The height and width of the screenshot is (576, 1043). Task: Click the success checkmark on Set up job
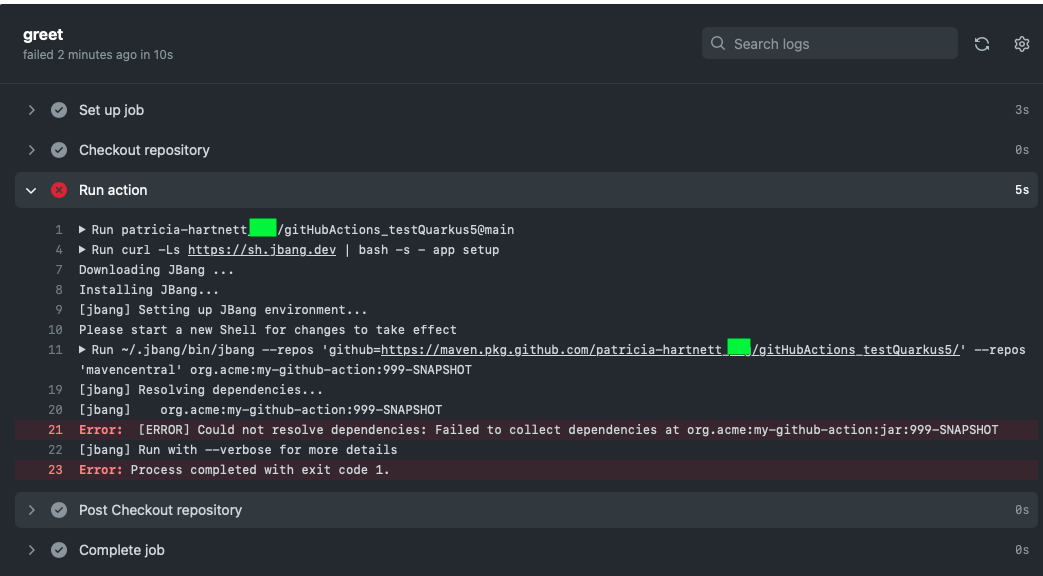click(x=59, y=110)
